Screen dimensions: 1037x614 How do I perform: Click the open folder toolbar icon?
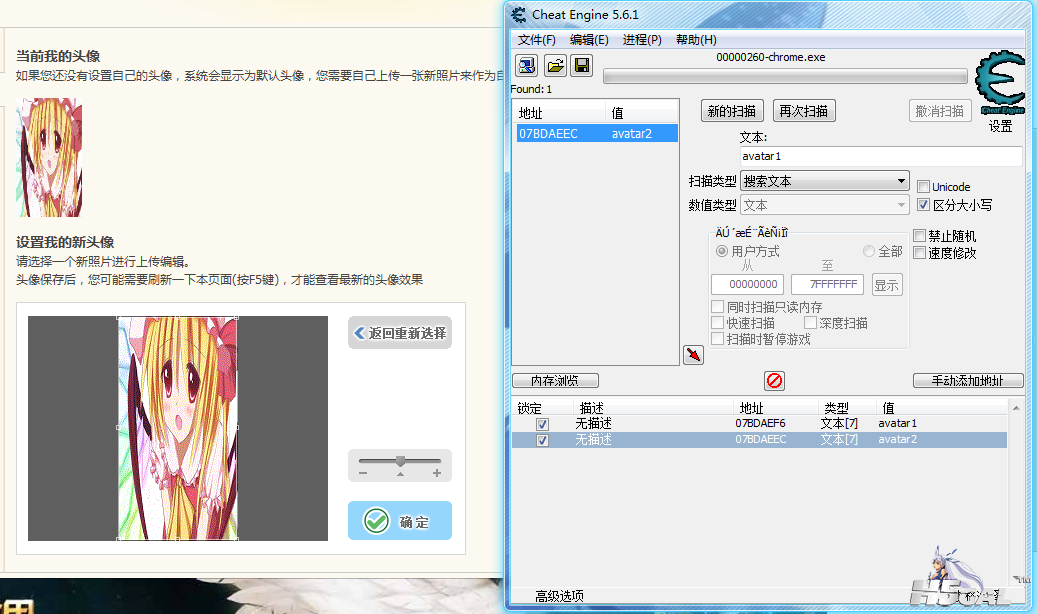click(555, 66)
